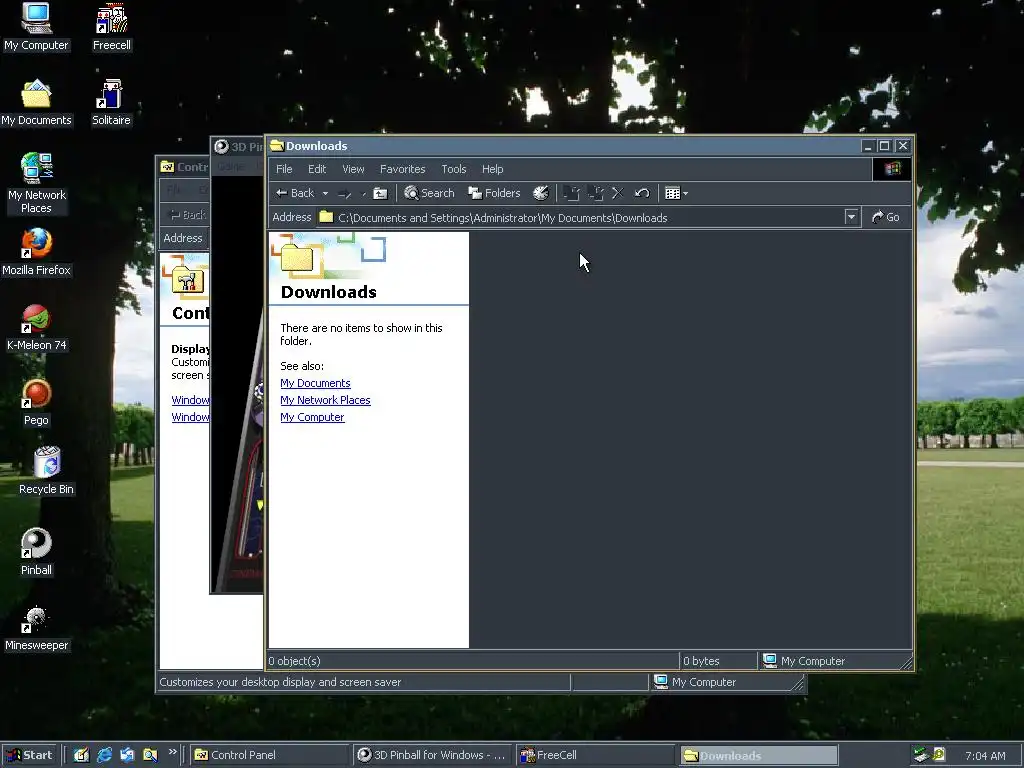Viewport: 1024px width, 768px height.
Task: Open the File menu
Action: [x=284, y=169]
